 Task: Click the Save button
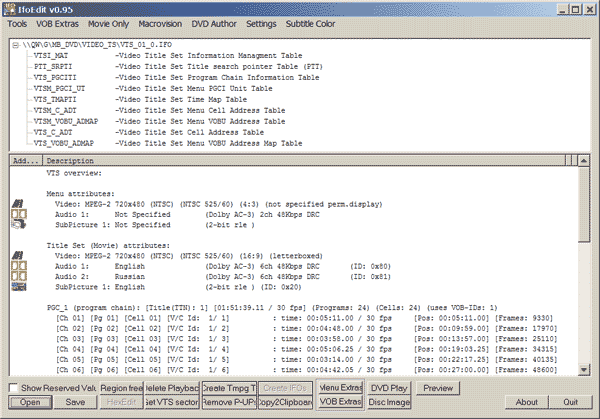coord(75,402)
